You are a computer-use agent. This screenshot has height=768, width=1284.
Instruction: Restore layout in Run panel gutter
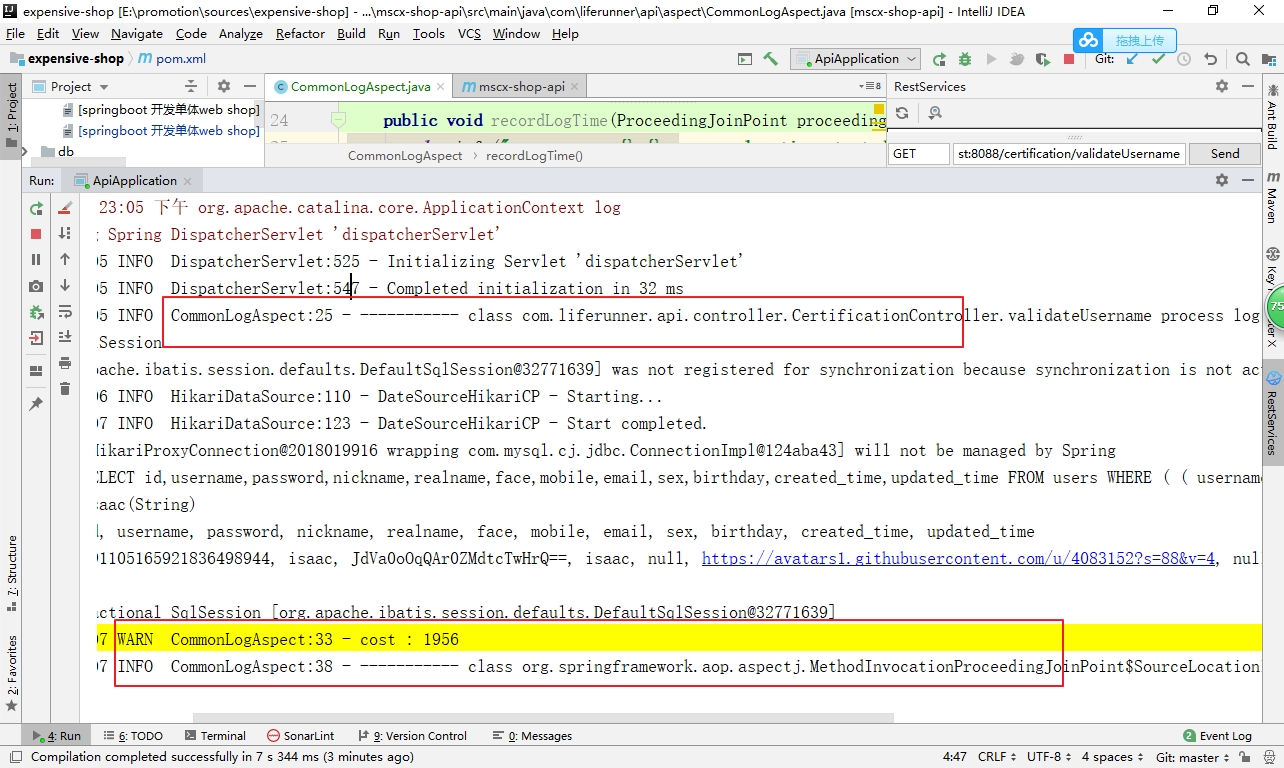(36, 371)
